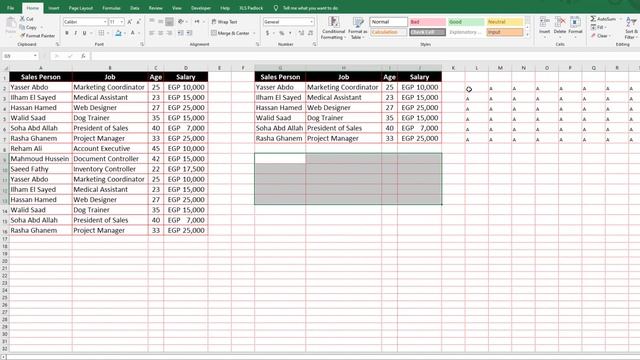
Task: Click the Accounting dollar format icon
Action: click(x=267, y=33)
